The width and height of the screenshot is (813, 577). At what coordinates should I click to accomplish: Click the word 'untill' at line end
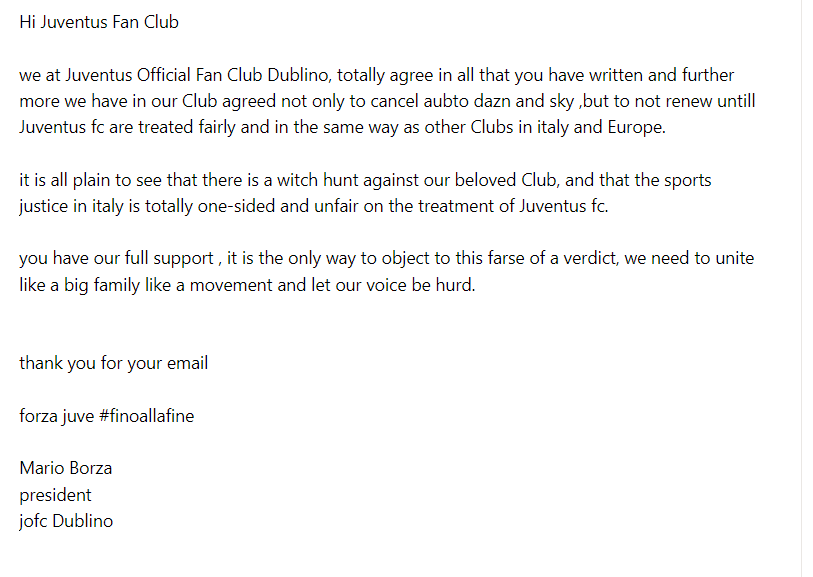736,101
